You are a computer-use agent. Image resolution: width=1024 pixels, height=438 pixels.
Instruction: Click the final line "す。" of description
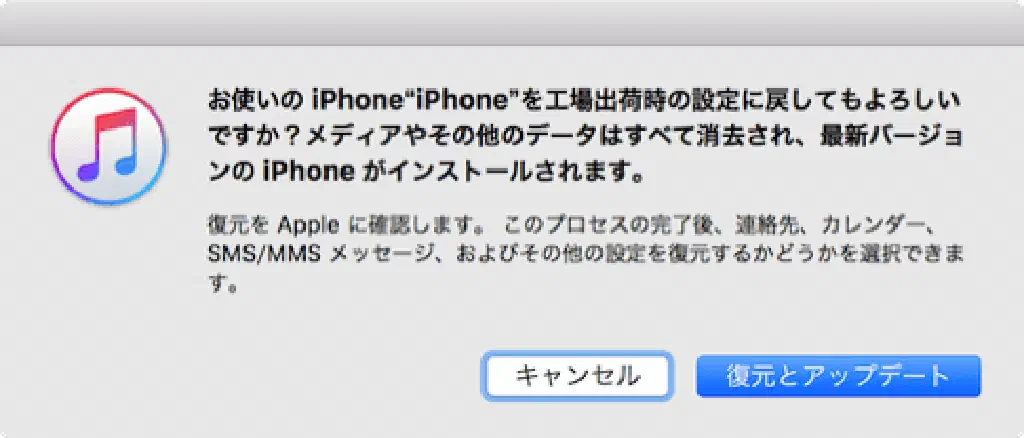tap(221, 285)
